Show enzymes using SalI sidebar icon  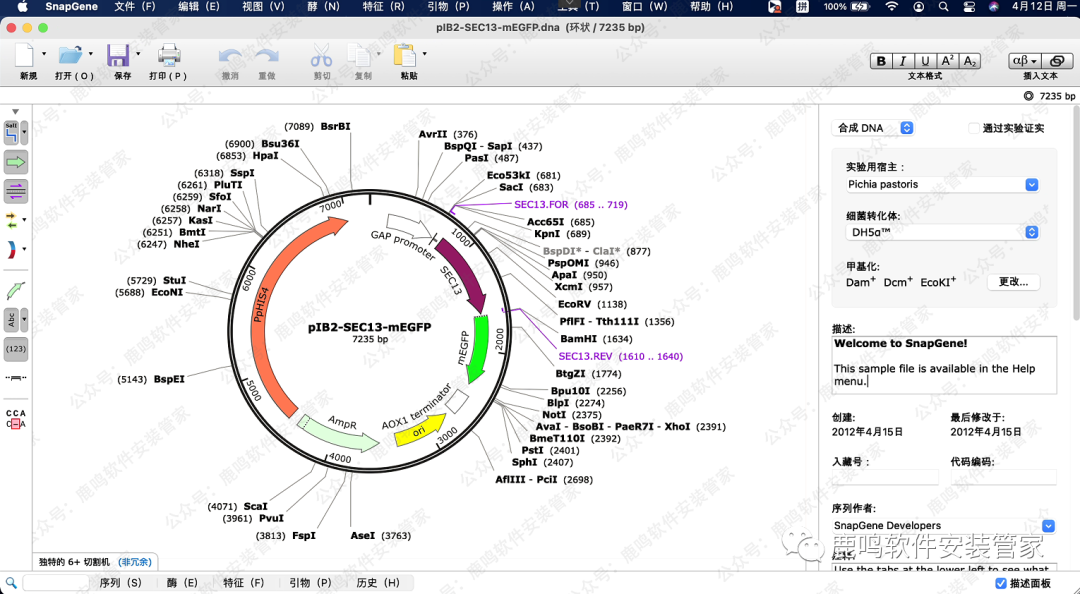pos(12,131)
